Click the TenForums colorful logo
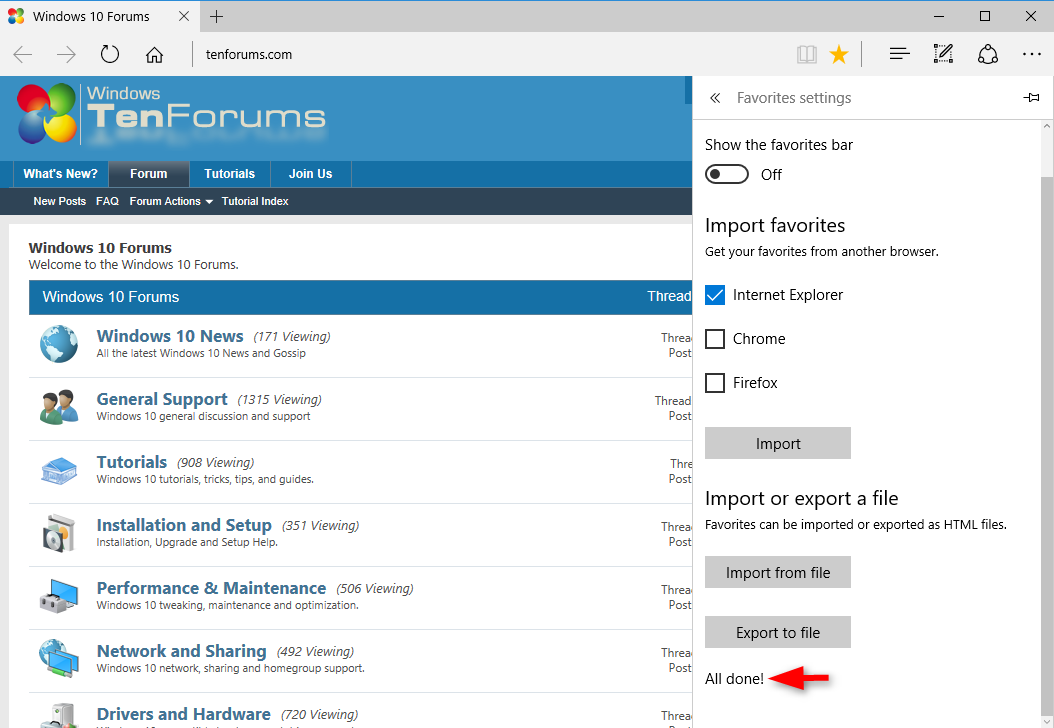 pyautogui.click(x=46, y=114)
